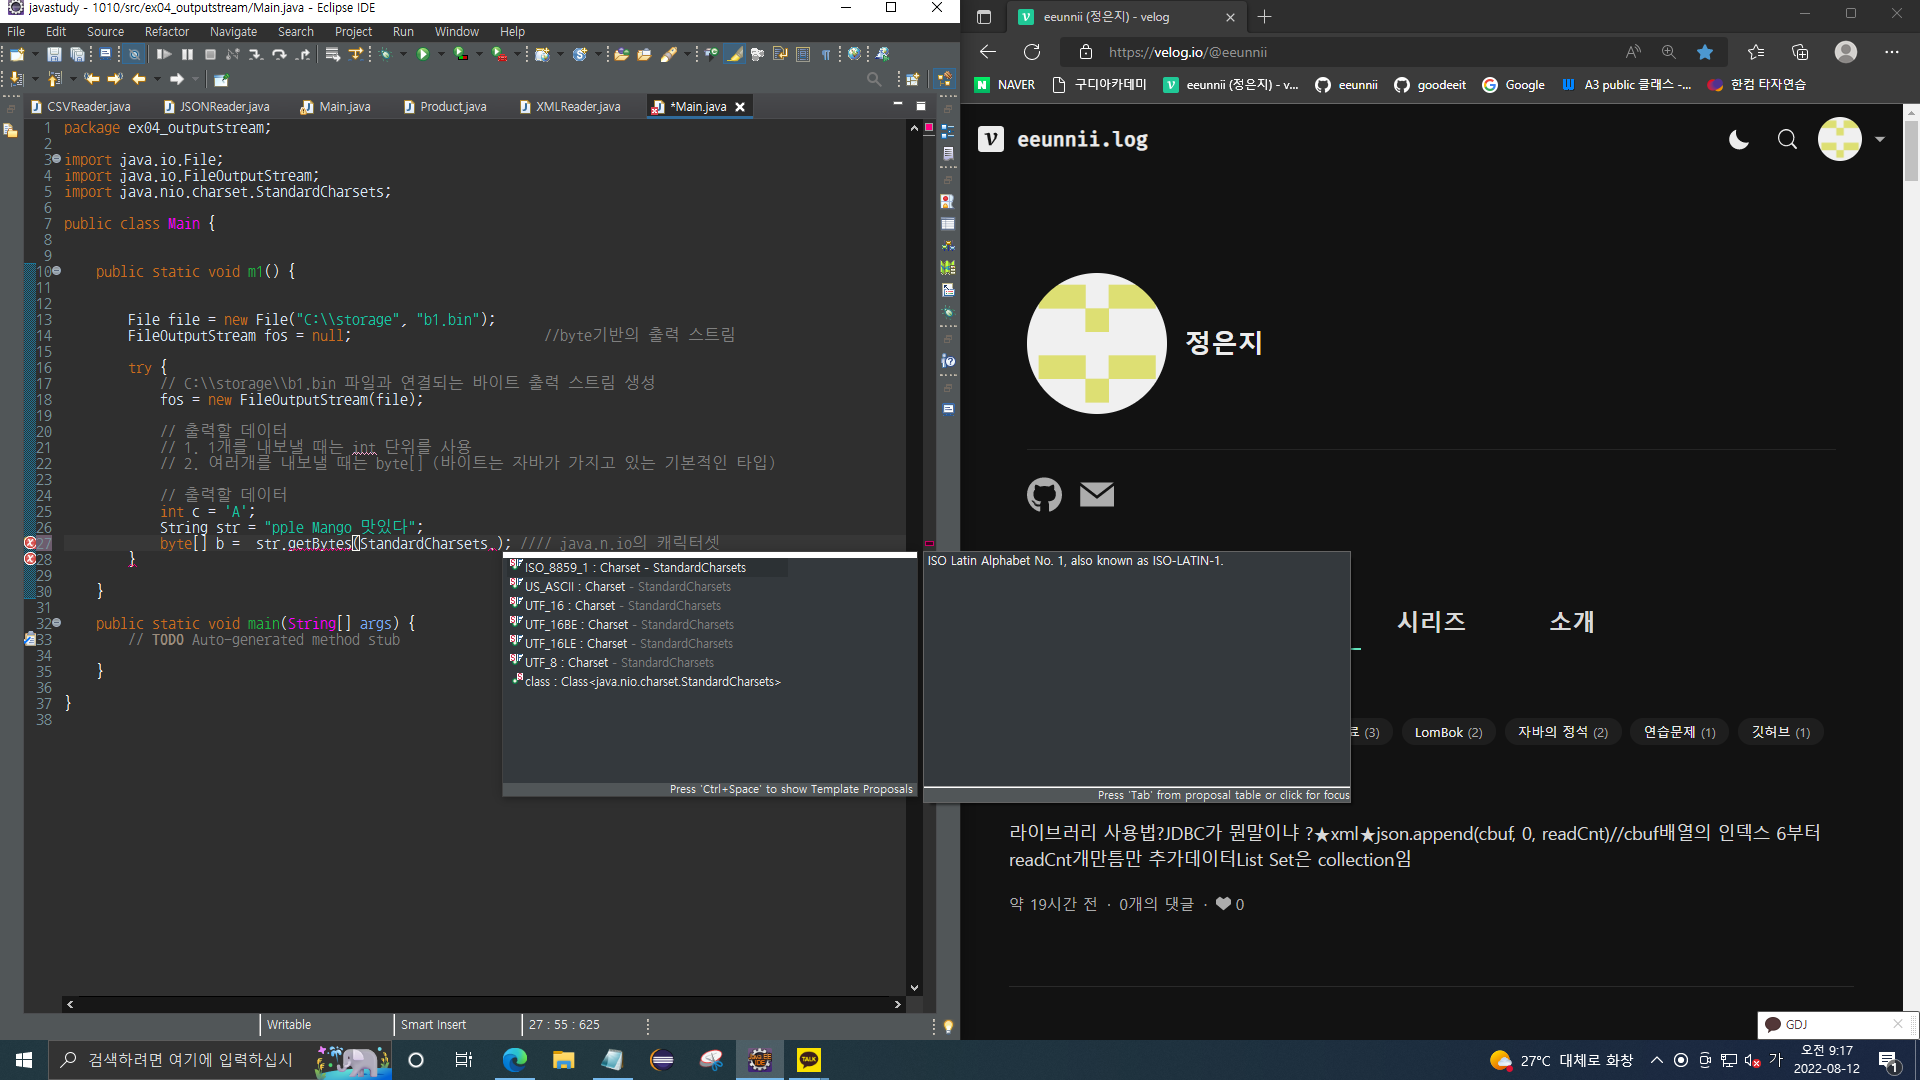Close the *Main.java editor tab

click(x=740, y=107)
